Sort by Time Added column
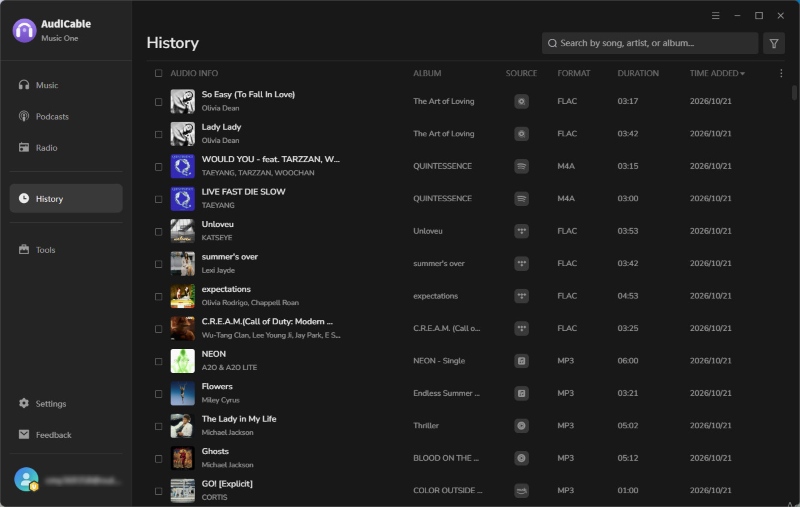The width and height of the screenshot is (800, 507). point(717,73)
